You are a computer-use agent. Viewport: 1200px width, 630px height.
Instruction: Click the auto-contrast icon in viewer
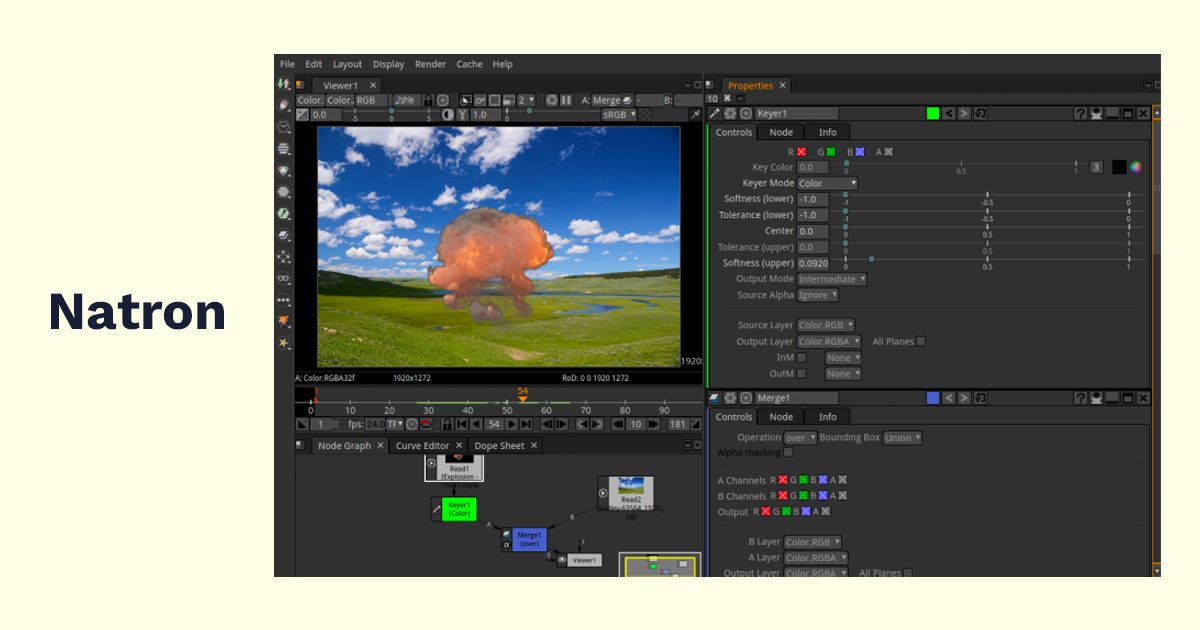pyautogui.click(x=448, y=114)
